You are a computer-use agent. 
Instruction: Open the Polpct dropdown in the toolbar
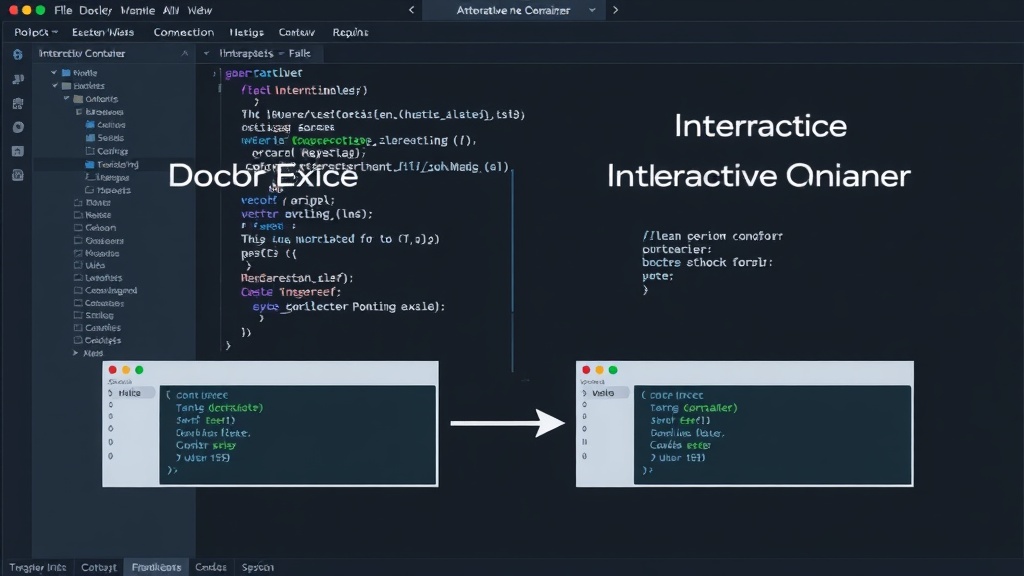click(x=37, y=32)
